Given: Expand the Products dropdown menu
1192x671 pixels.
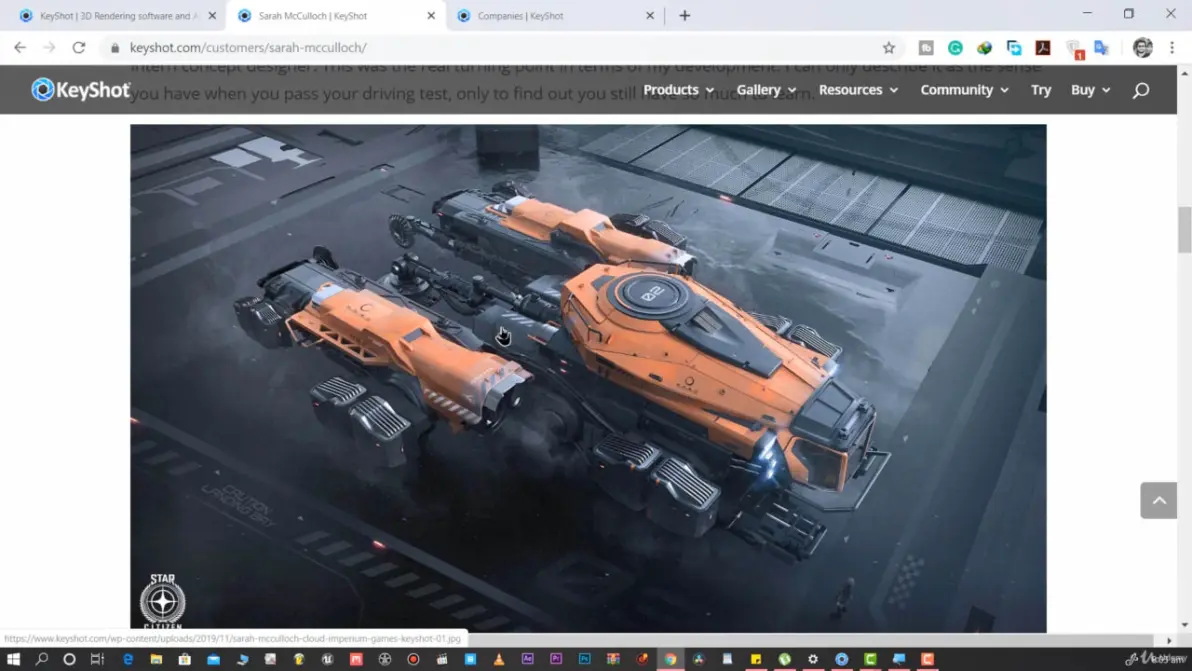Looking at the screenshot, I should click(678, 90).
